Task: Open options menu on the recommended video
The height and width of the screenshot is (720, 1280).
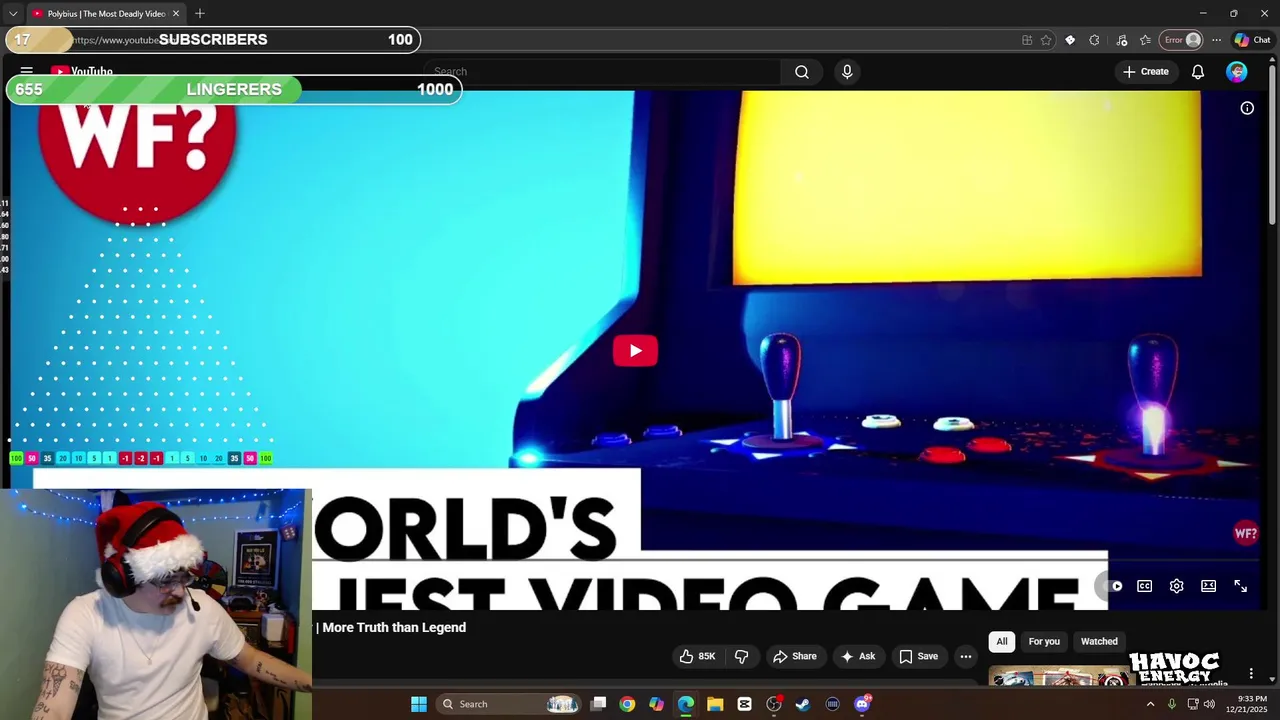Action: point(1251,674)
